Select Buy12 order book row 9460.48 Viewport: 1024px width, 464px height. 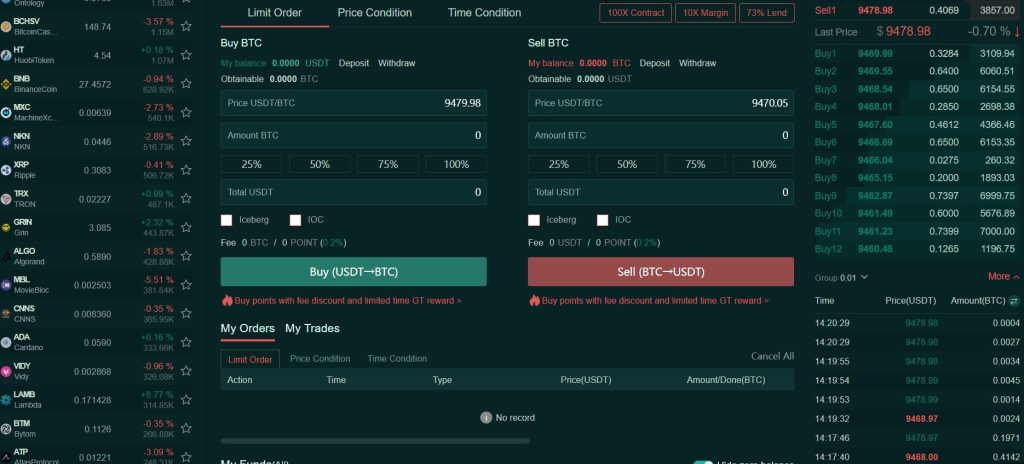click(916, 249)
